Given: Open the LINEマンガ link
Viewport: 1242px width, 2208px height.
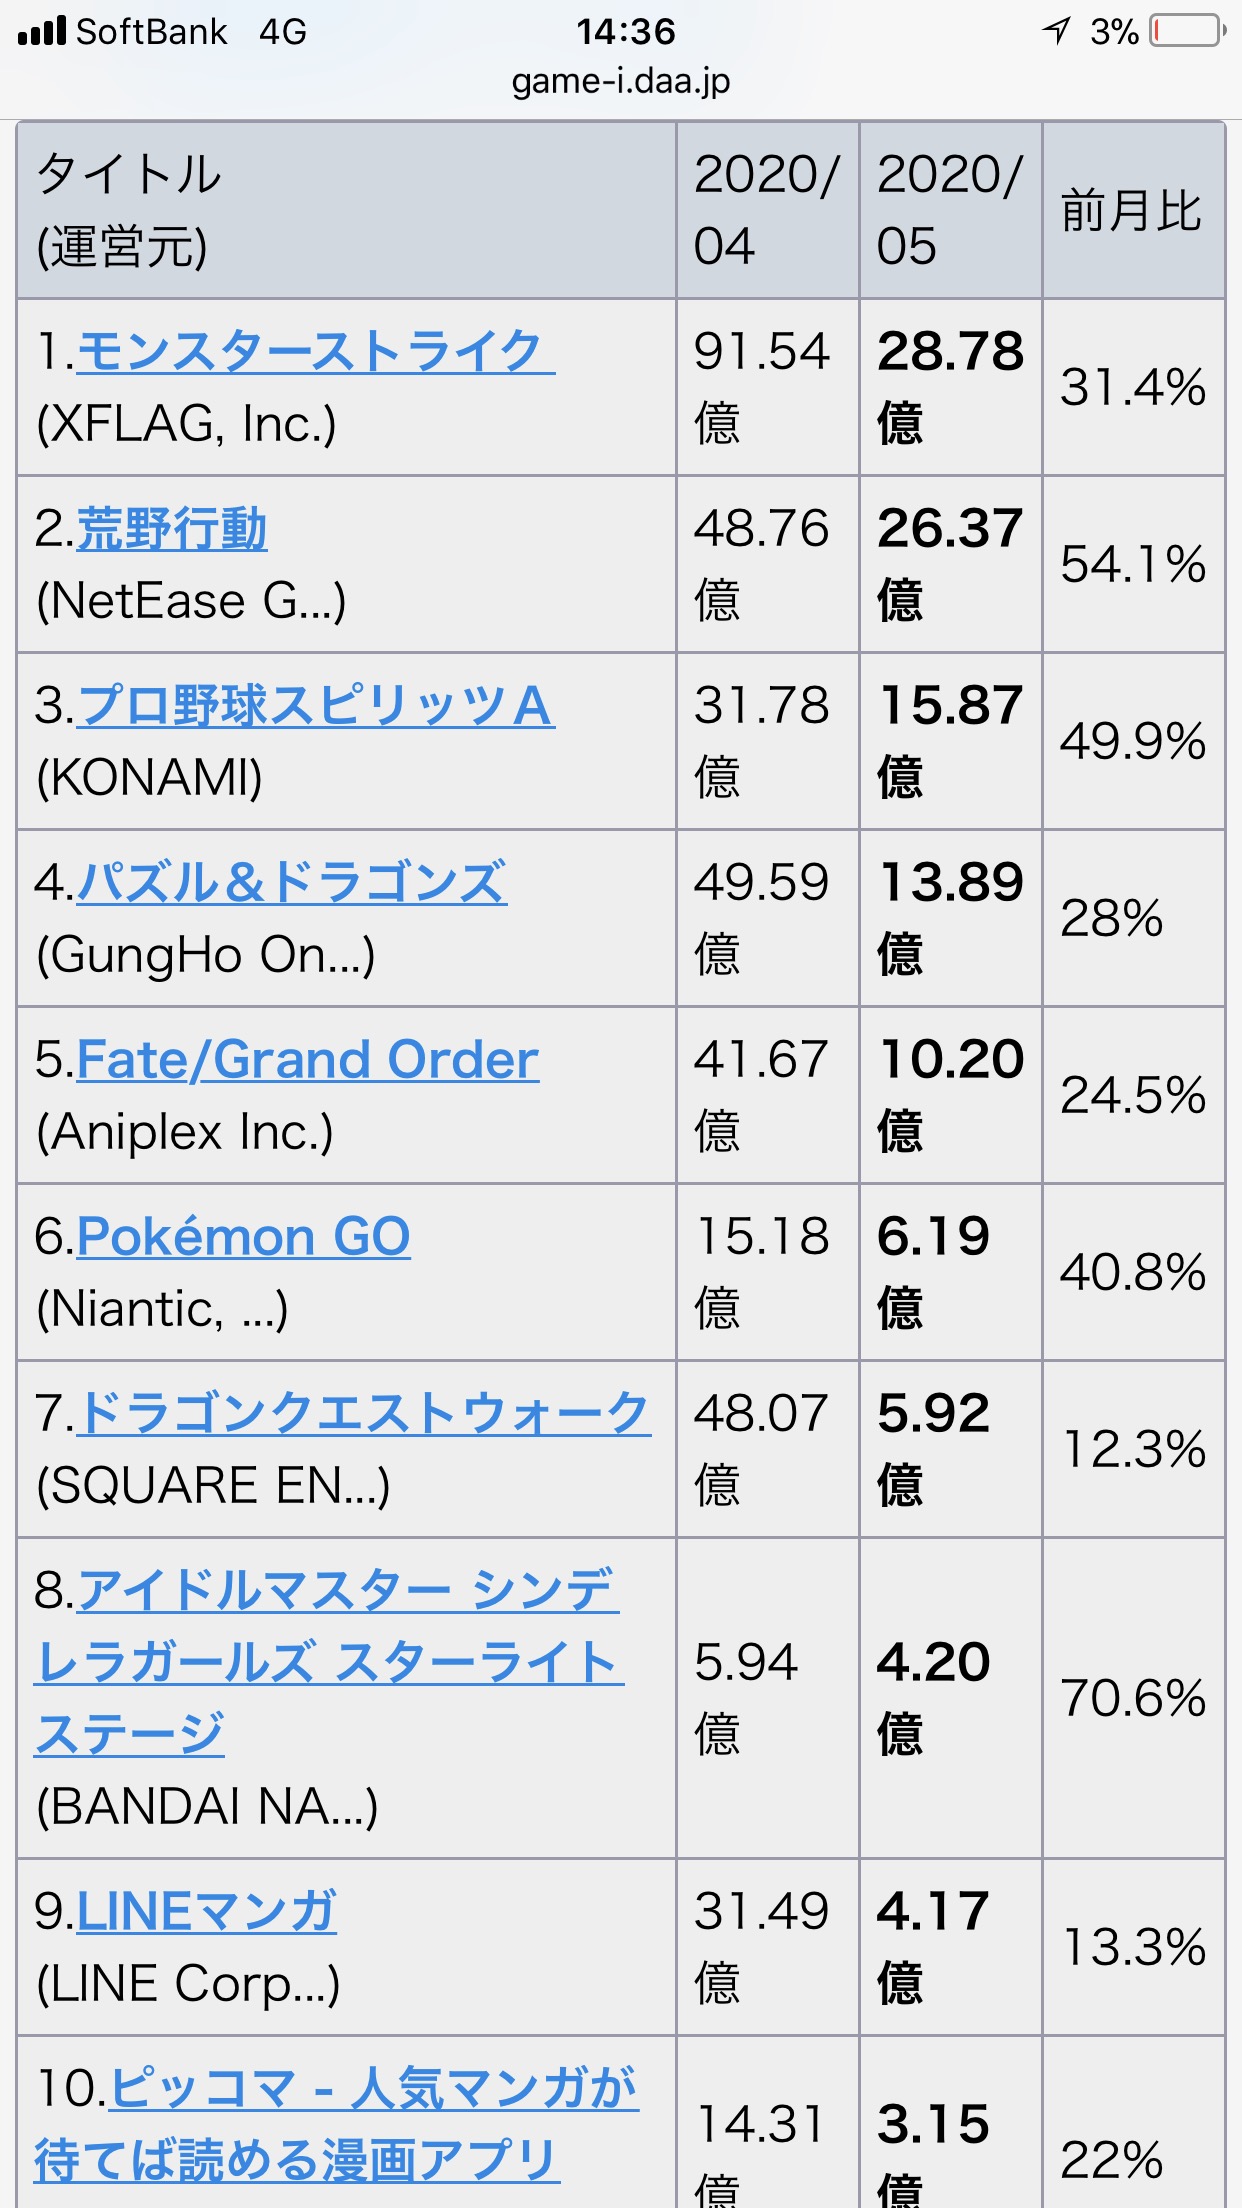Looking at the screenshot, I should click(206, 1911).
